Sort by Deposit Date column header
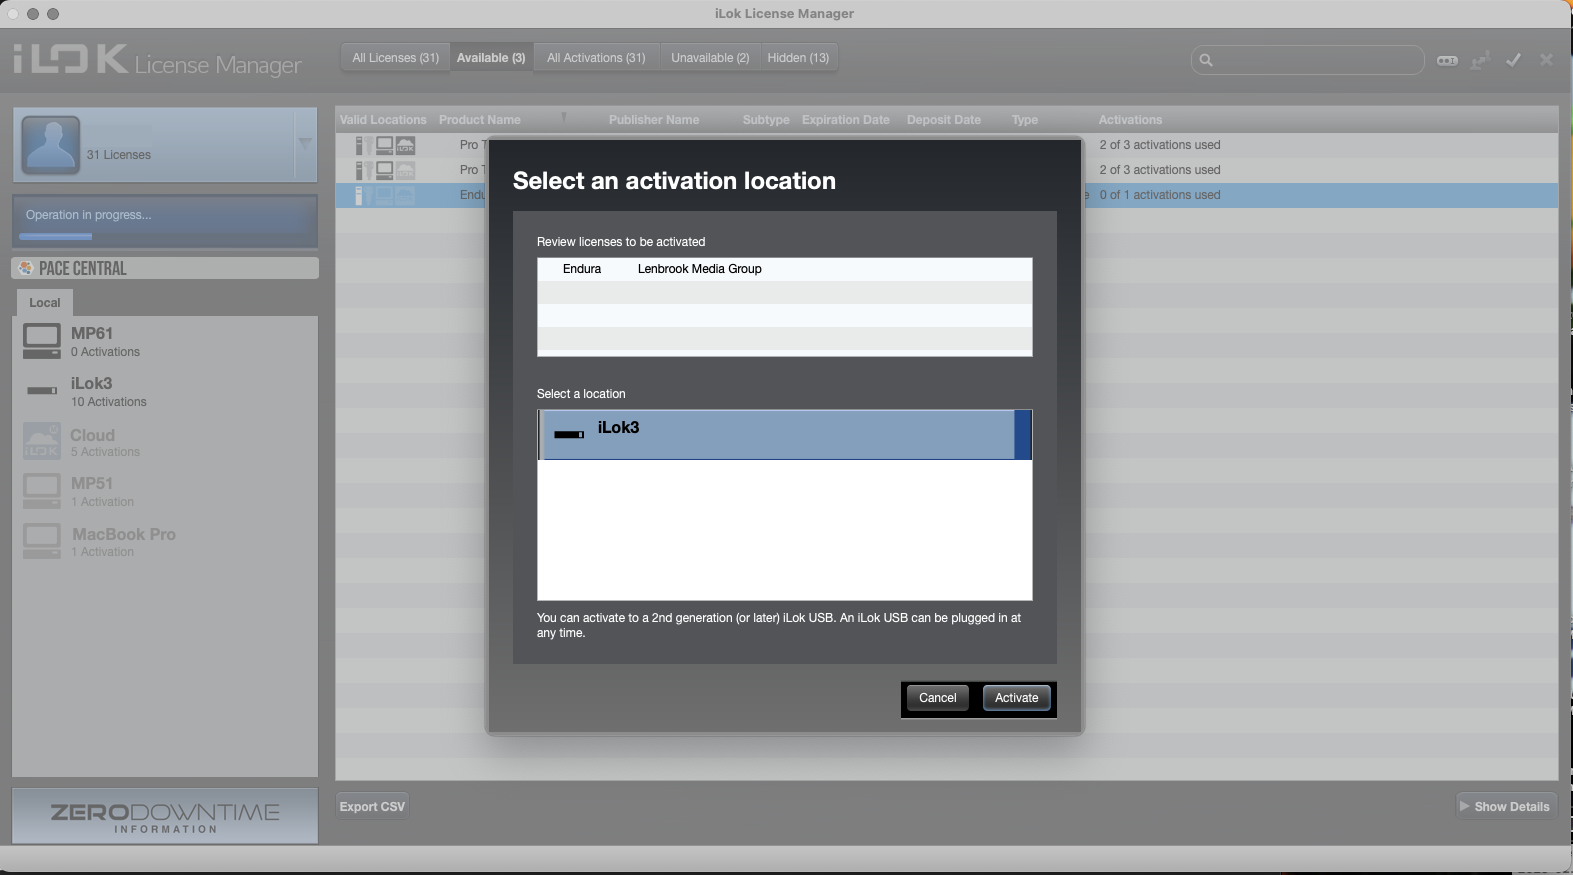The height and width of the screenshot is (875, 1573). point(944,120)
